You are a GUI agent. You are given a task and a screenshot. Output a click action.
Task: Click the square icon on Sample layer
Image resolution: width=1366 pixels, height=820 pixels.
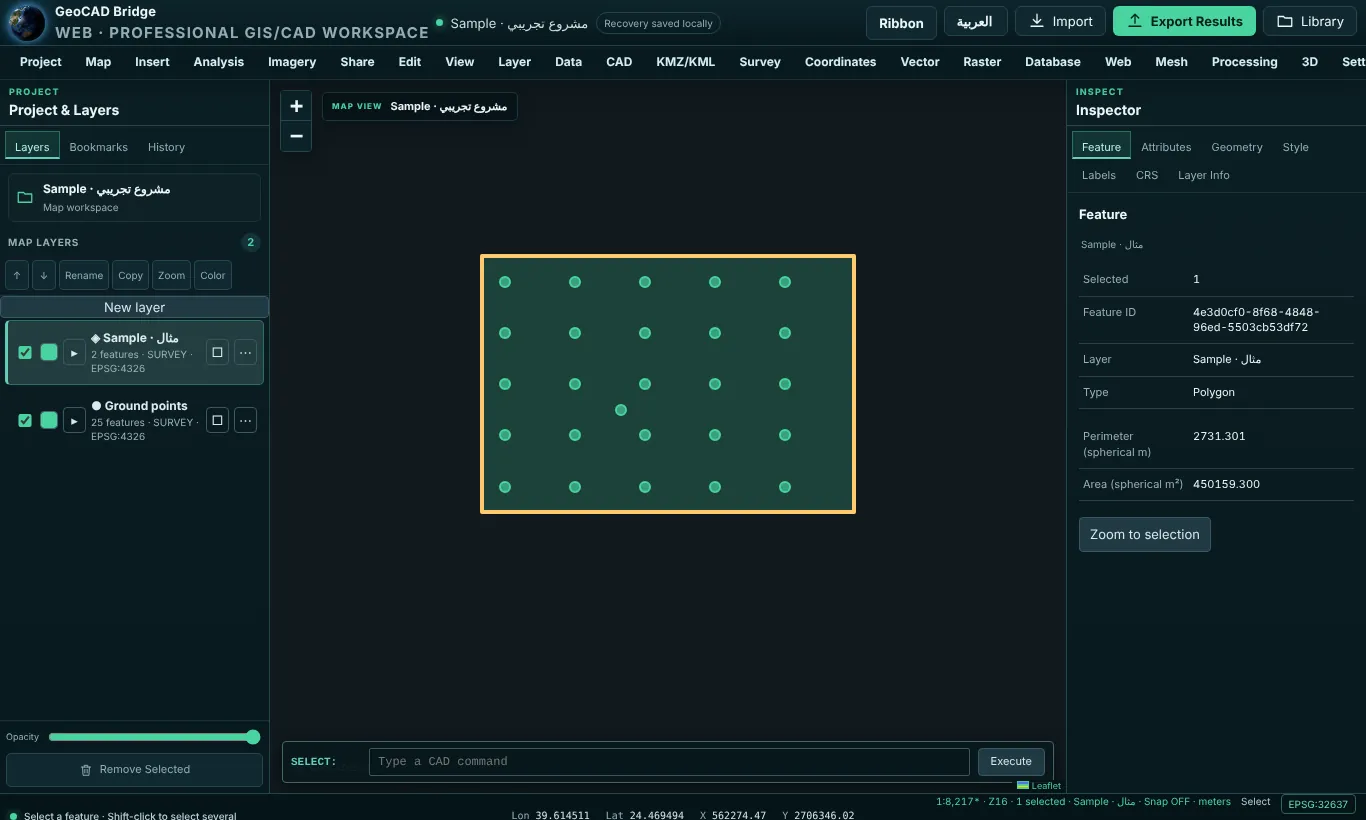[217, 352]
